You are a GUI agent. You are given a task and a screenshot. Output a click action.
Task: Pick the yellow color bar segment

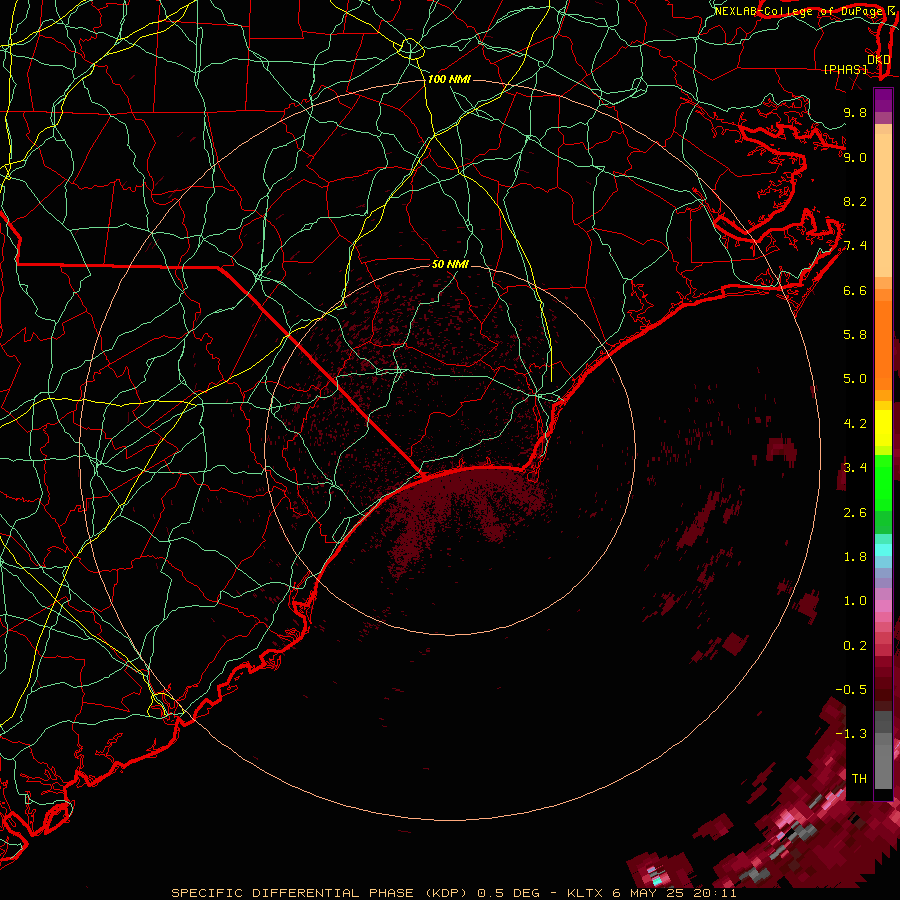click(x=883, y=428)
